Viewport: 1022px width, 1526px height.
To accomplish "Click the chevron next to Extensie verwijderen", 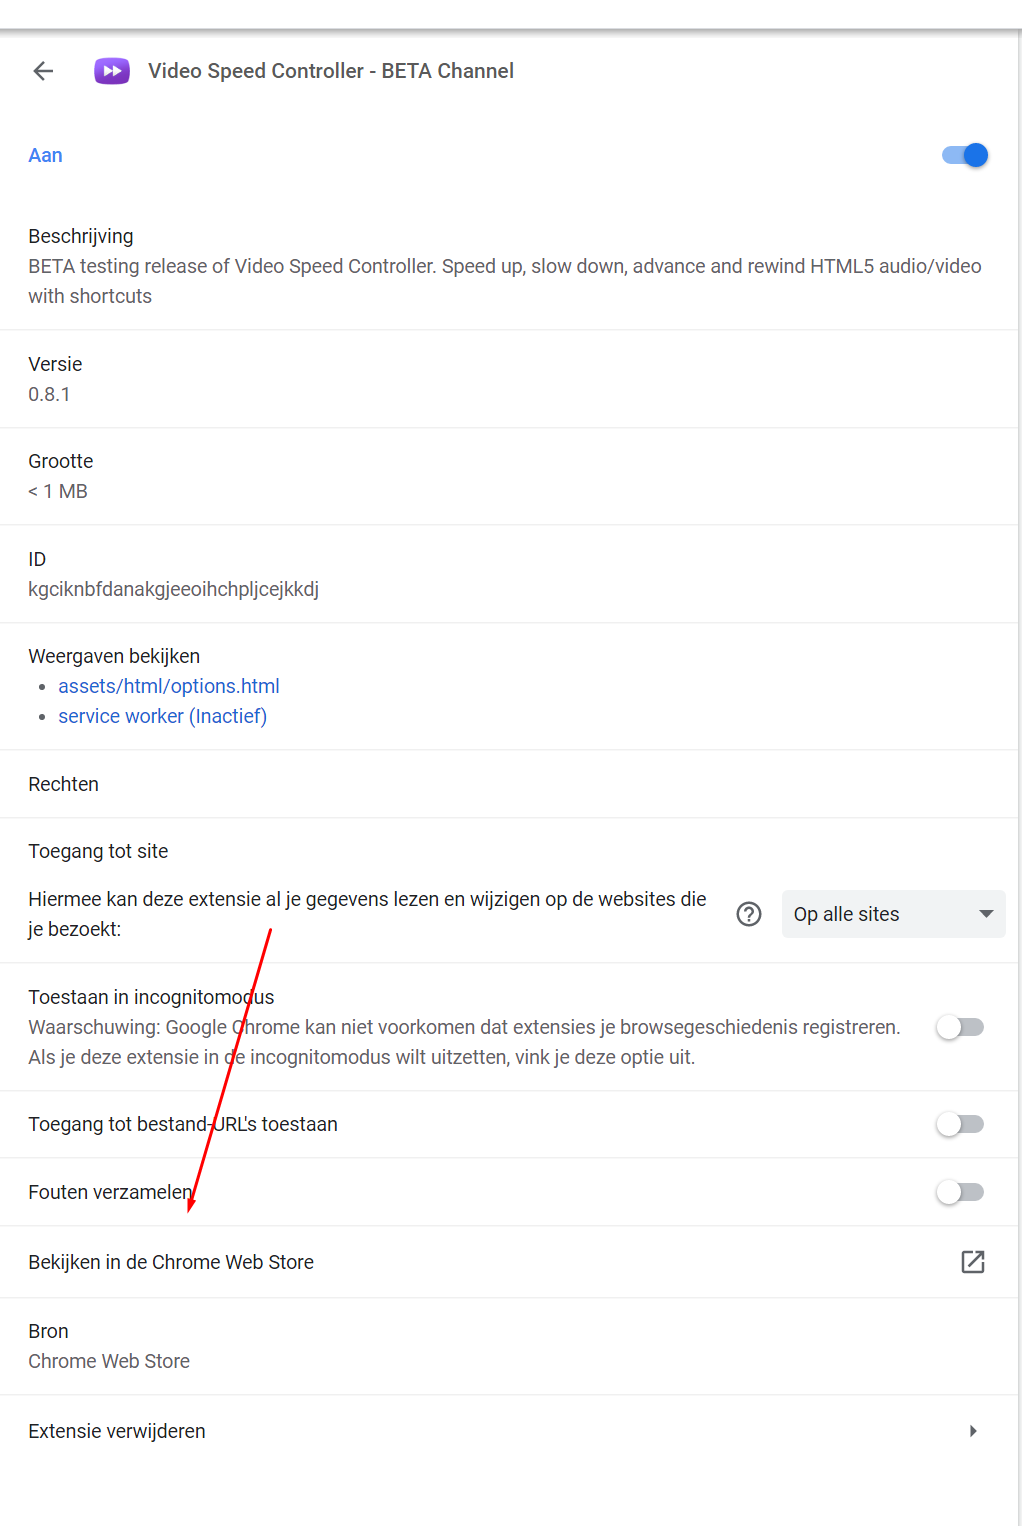I will click(973, 1431).
